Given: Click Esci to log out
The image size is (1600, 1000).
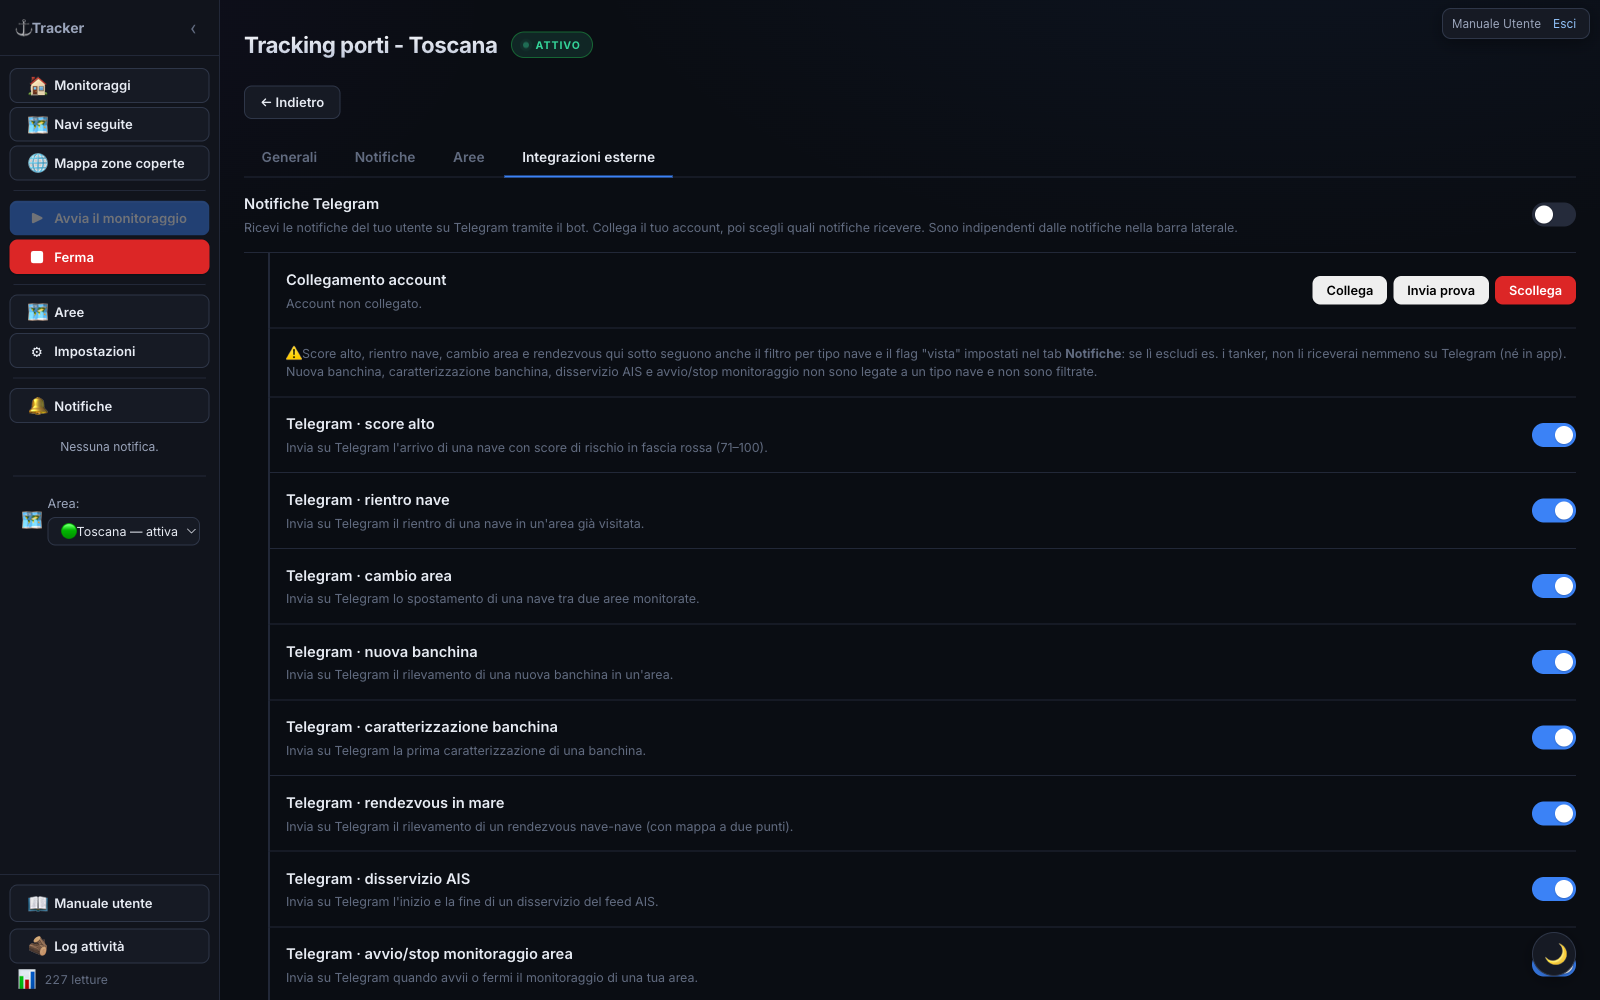Looking at the screenshot, I should (1564, 24).
